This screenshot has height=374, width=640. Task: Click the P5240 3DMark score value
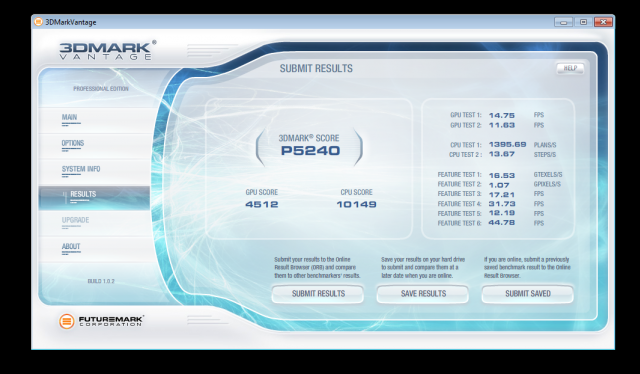[310, 151]
